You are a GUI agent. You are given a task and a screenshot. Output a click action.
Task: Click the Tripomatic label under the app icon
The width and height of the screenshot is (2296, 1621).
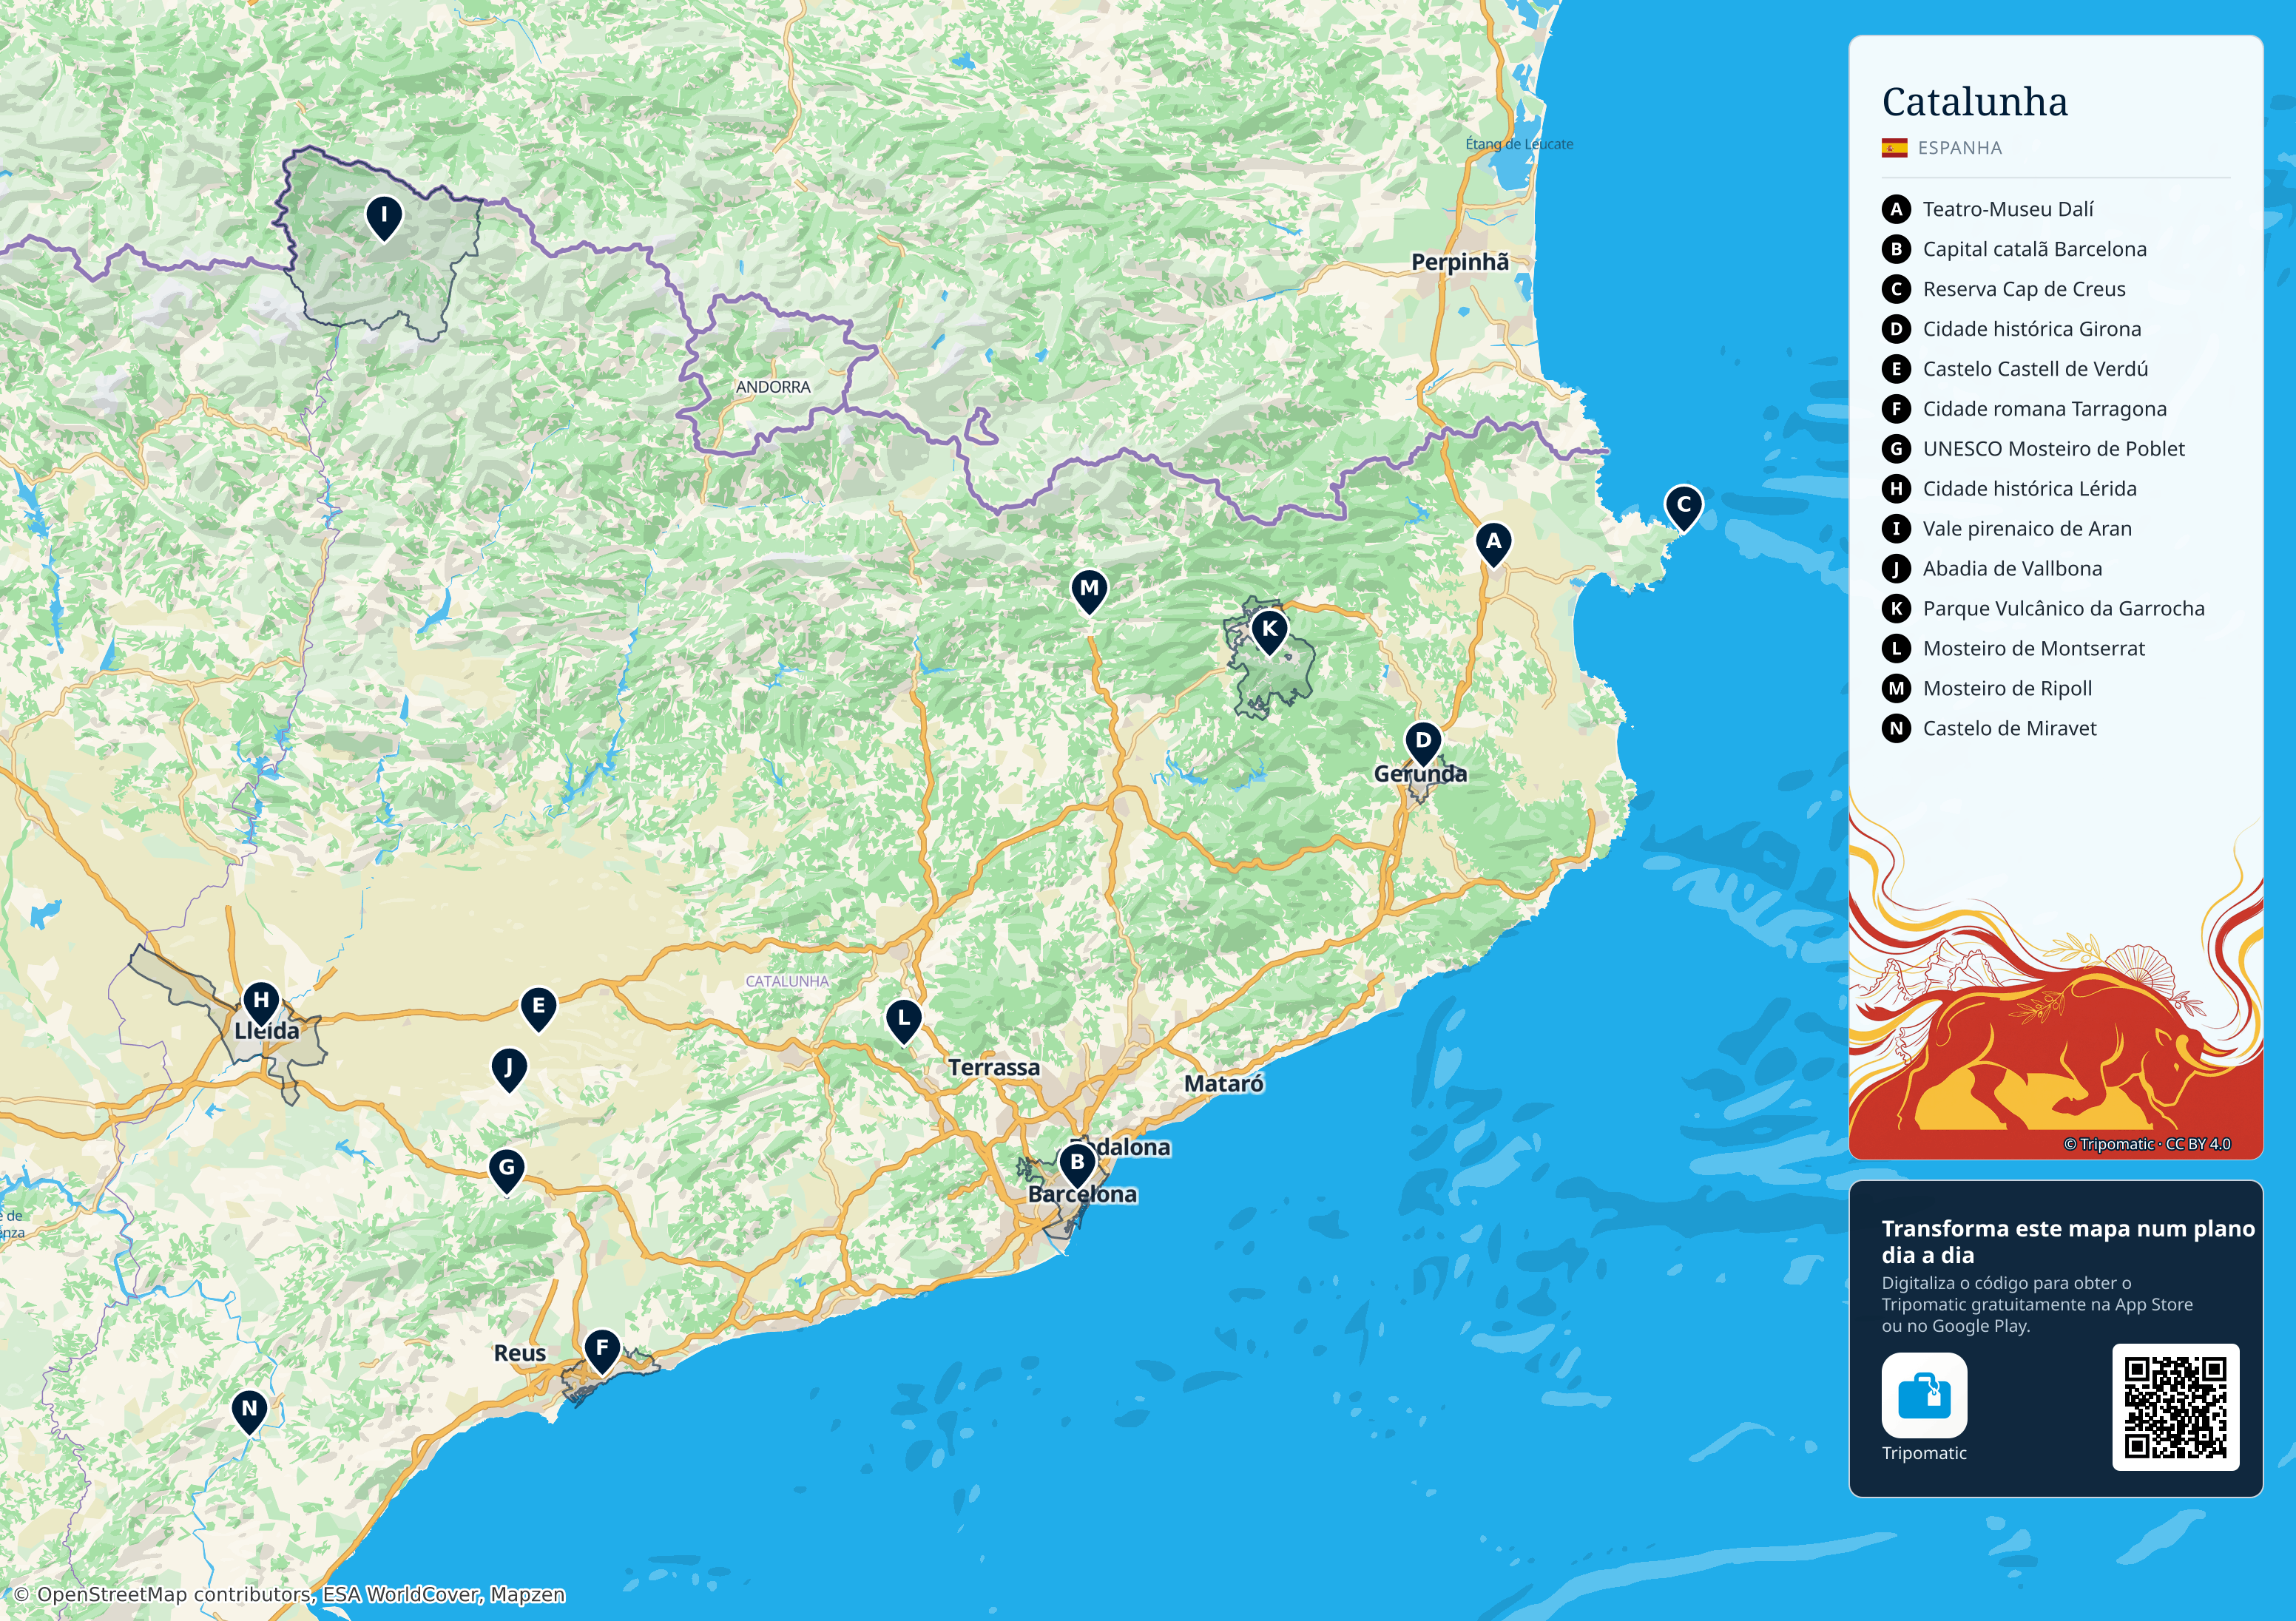pos(1924,1453)
